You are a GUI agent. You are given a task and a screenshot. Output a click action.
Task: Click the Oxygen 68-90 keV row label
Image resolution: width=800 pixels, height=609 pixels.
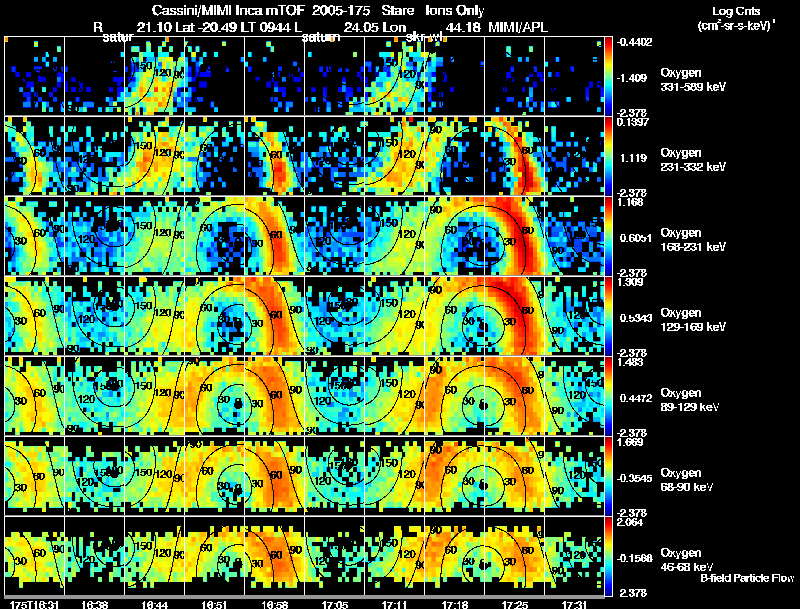pyautogui.click(x=687, y=480)
